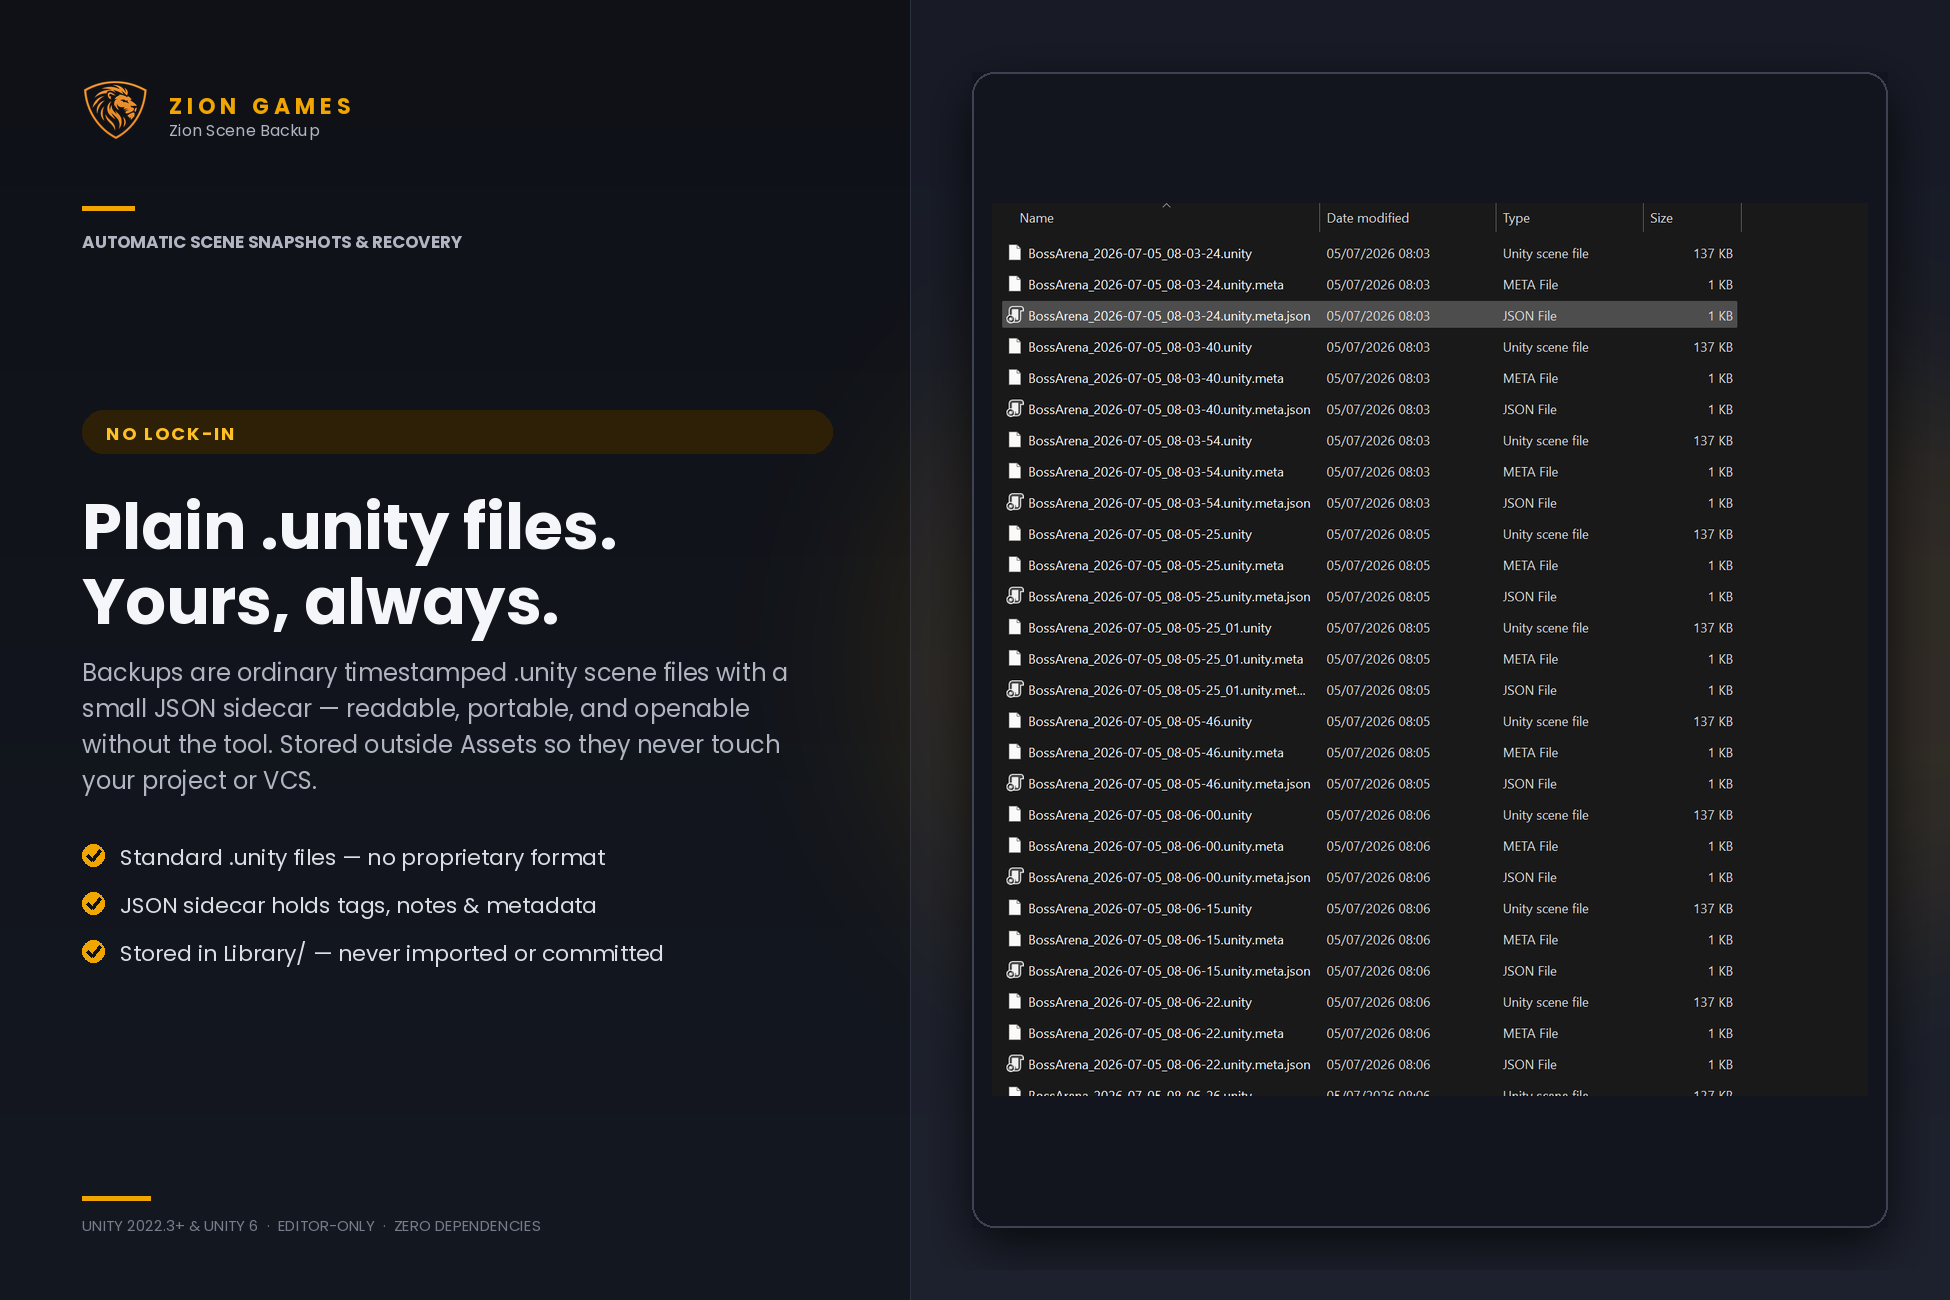Click file icon of BossArena_2026-07-05_08-05-25_01.unity.meta
Image resolution: width=1950 pixels, height=1300 pixels.
tap(1014, 659)
